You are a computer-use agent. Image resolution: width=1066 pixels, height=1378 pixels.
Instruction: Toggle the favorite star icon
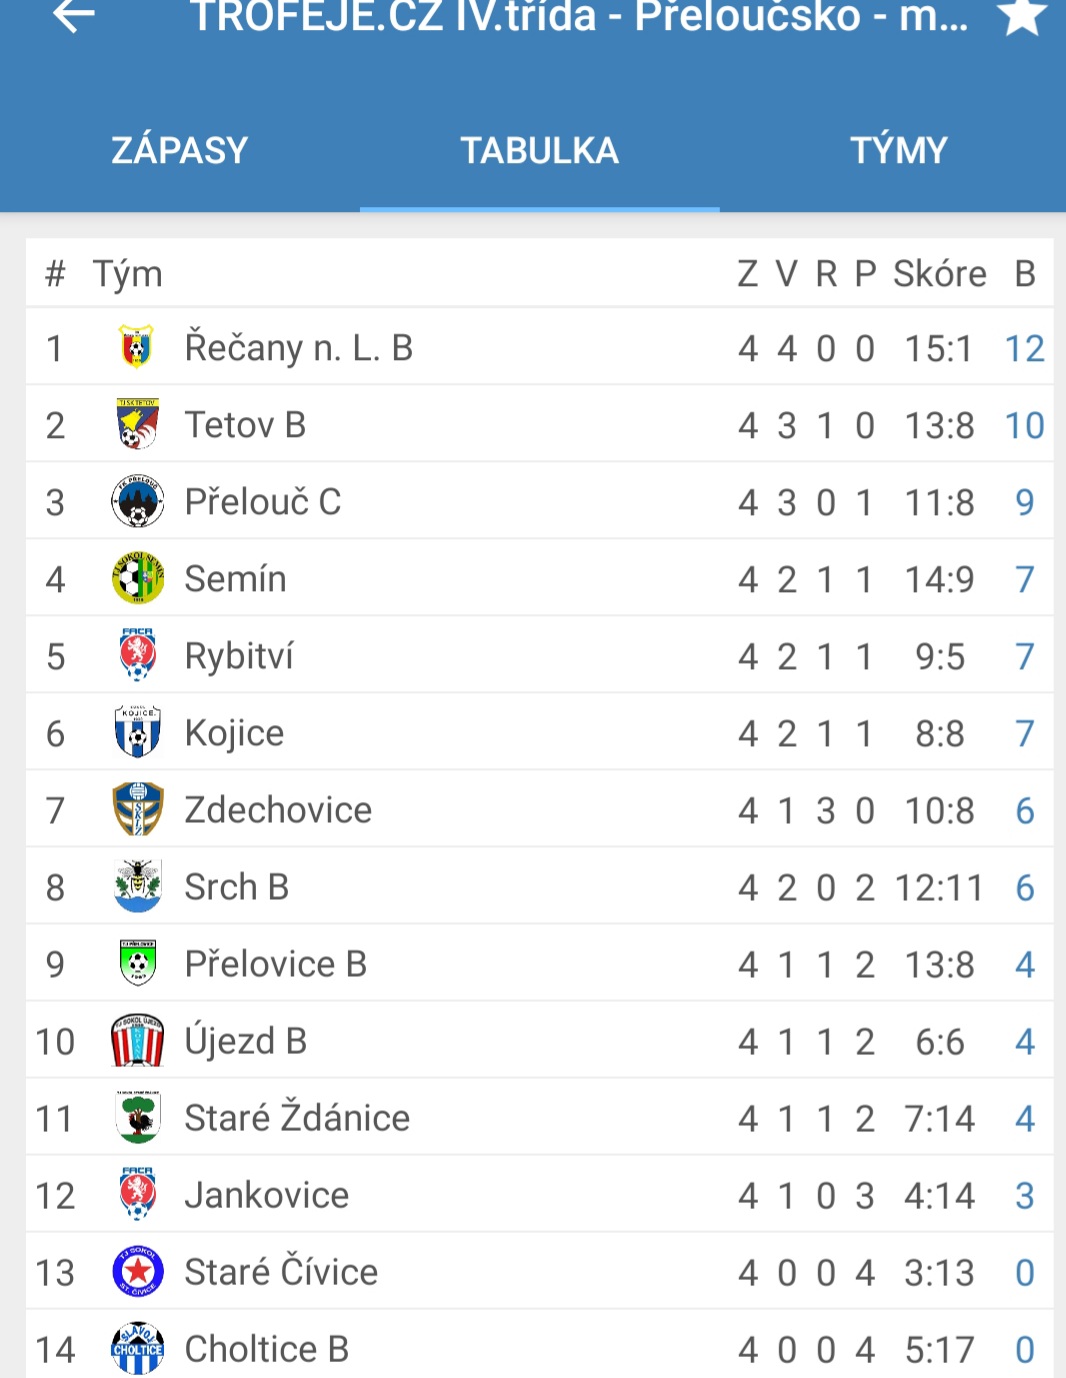pos(1022,15)
